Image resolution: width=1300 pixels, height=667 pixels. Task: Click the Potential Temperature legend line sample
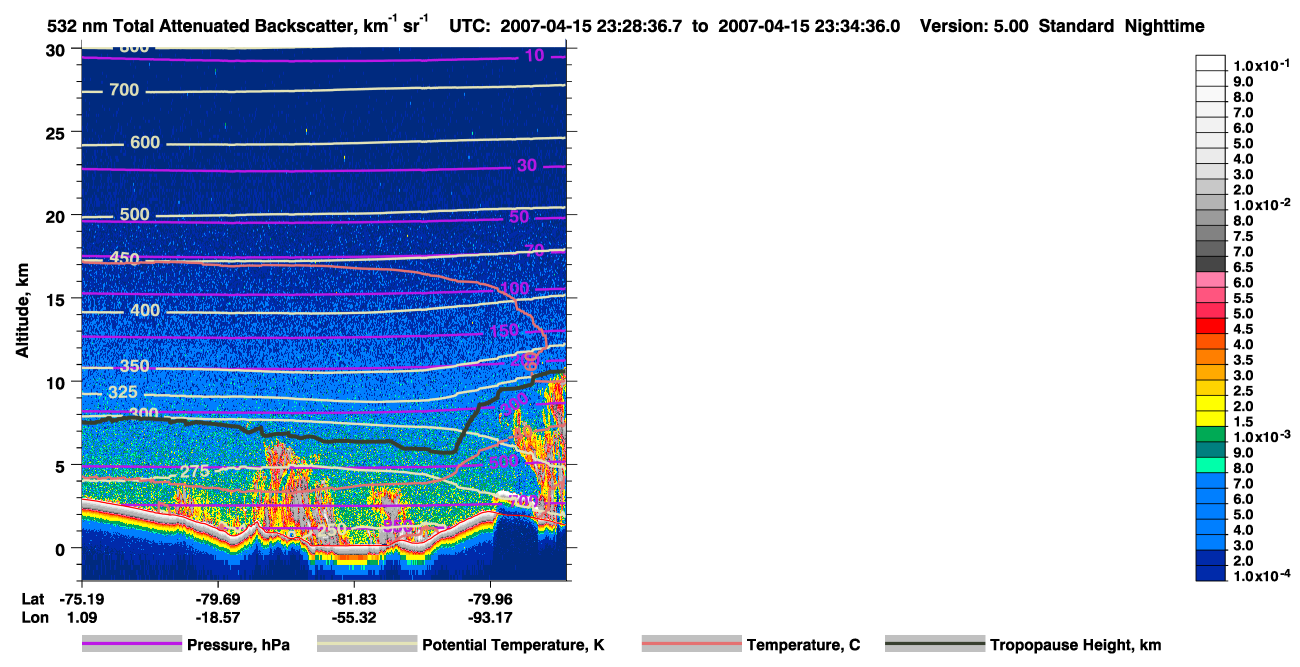click(x=367, y=645)
